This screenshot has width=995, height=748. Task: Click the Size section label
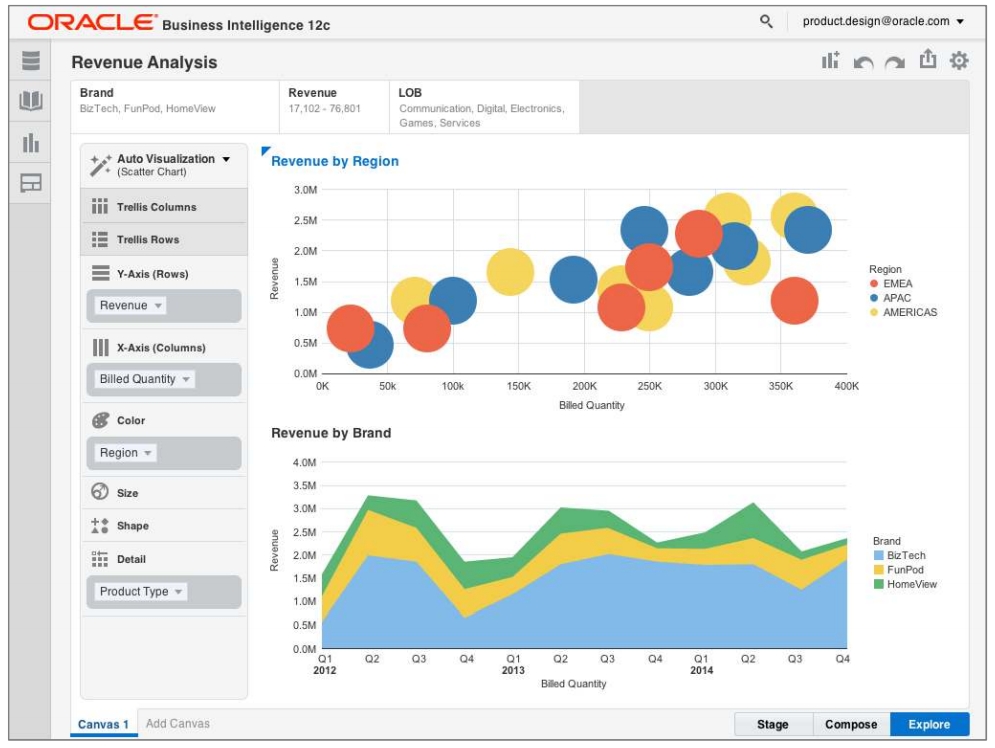coord(128,493)
